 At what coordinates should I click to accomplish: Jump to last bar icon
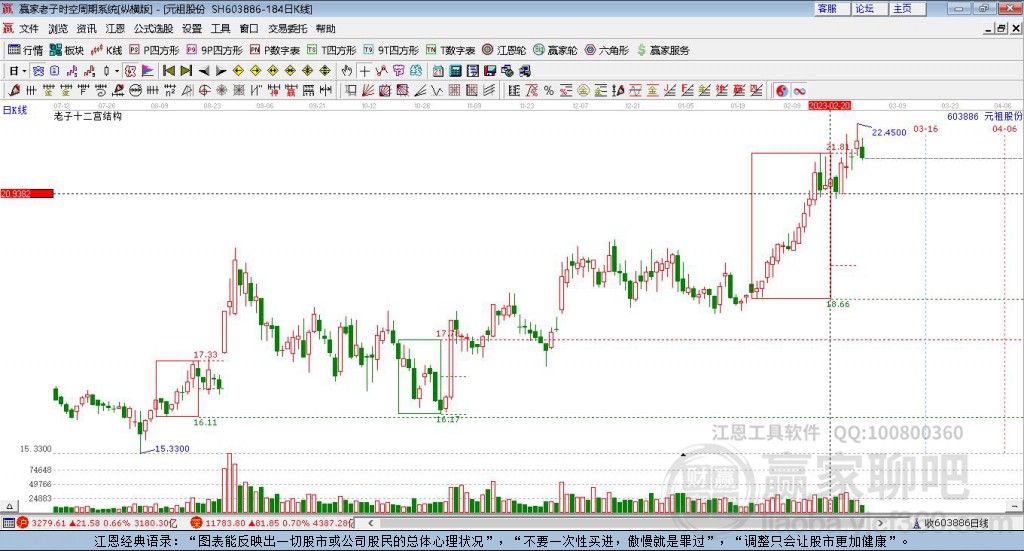click(x=186, y=71)
